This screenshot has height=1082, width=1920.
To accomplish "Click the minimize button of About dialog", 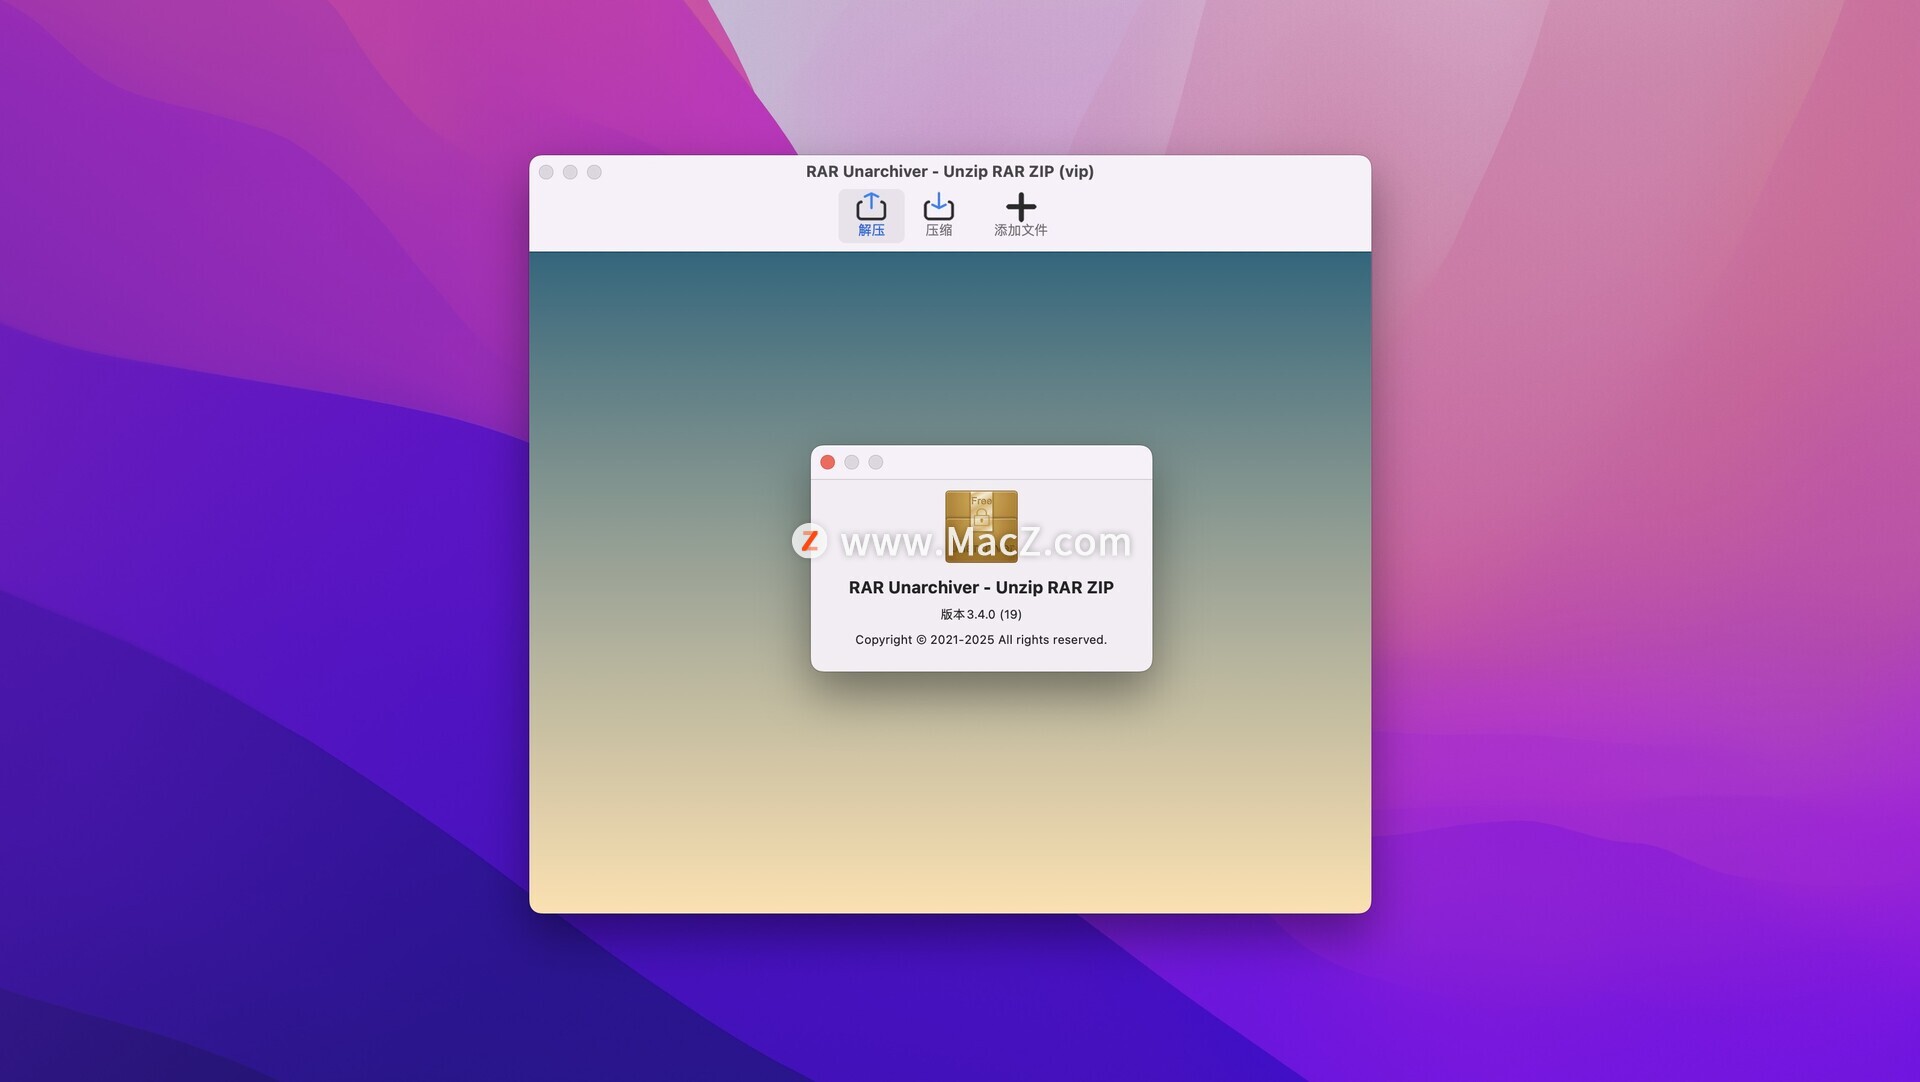I will click(851, 462).
